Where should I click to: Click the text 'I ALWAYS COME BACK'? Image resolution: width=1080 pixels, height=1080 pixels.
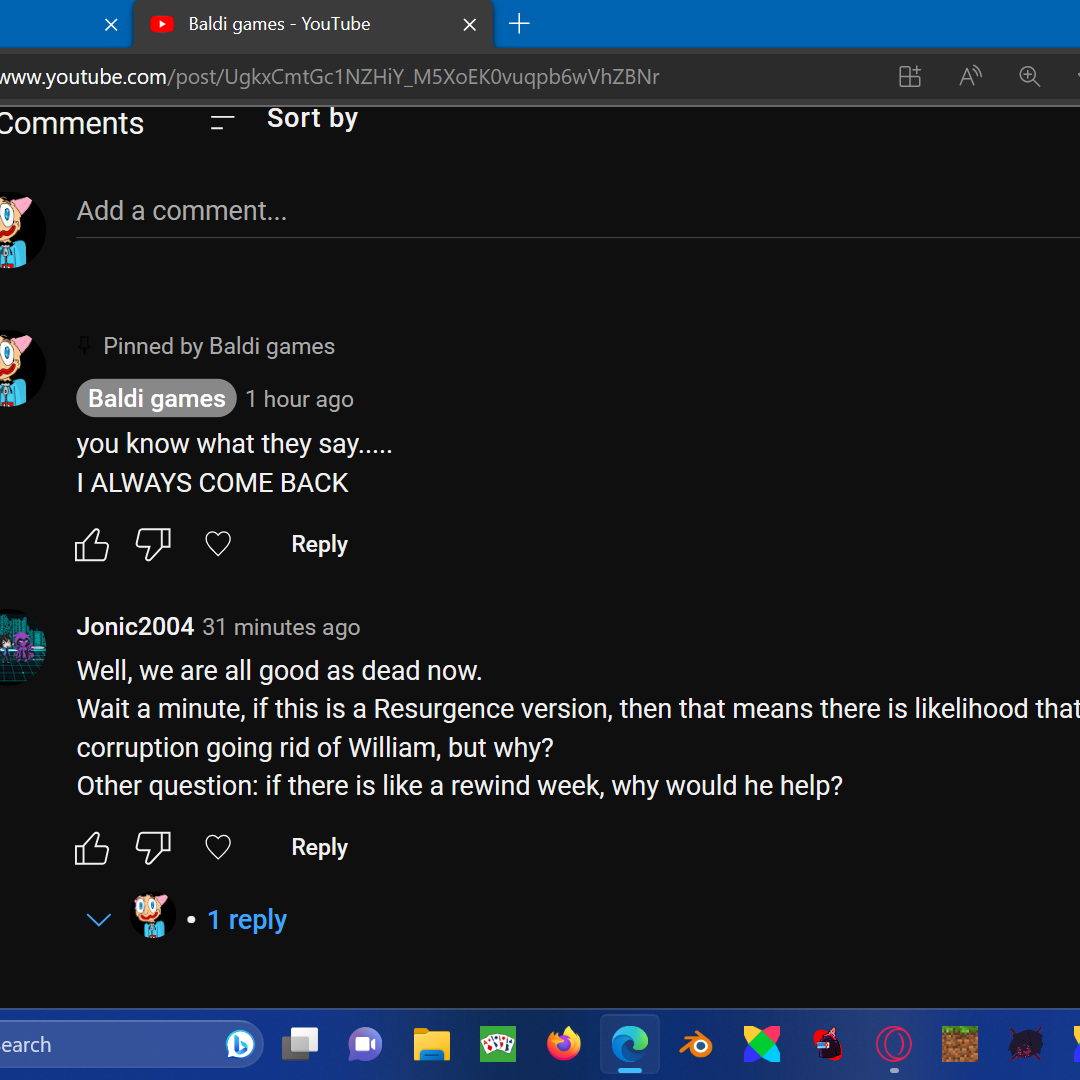pyautogui.click(x=212, y=483)
